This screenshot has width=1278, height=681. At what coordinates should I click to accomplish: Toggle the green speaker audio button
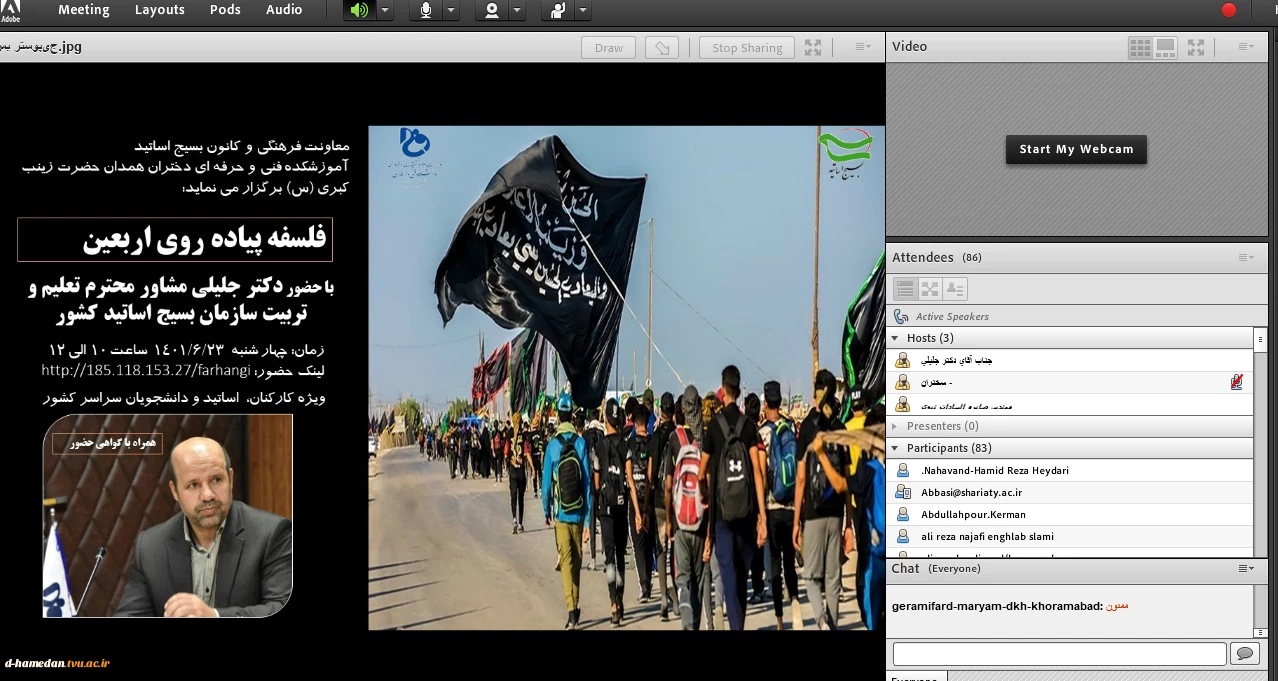359,10
